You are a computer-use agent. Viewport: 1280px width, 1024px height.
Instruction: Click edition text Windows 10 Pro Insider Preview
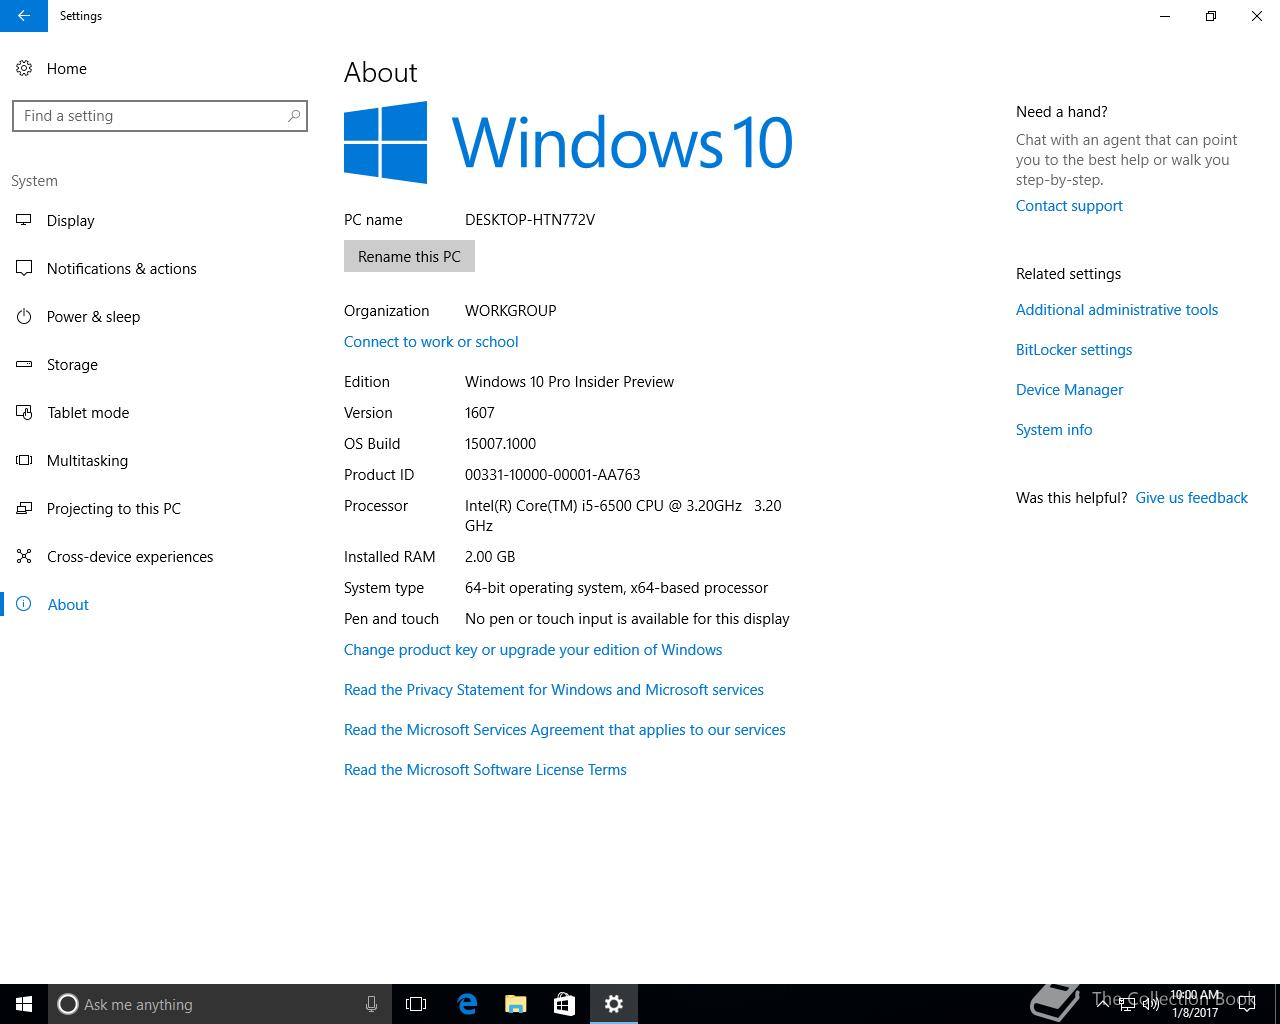pyautogui.click(x=569, y=381)
